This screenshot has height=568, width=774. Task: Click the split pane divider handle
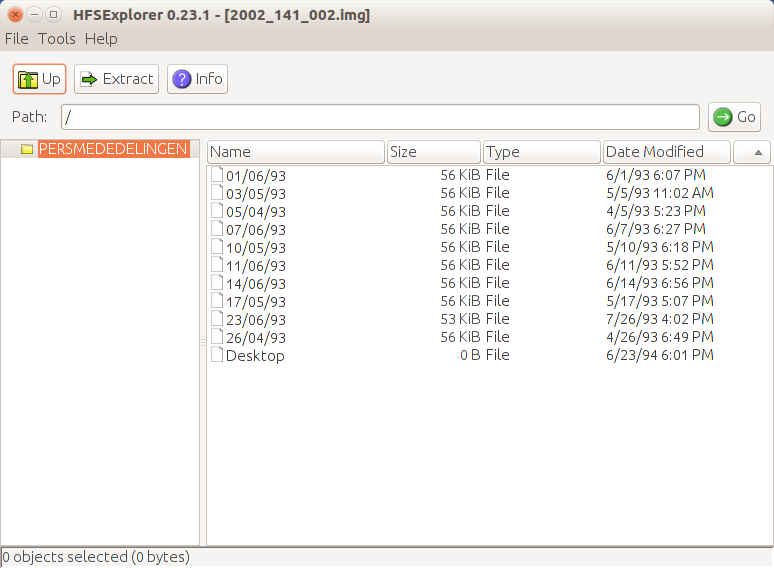pyautogui.click(x=203, y=342)
